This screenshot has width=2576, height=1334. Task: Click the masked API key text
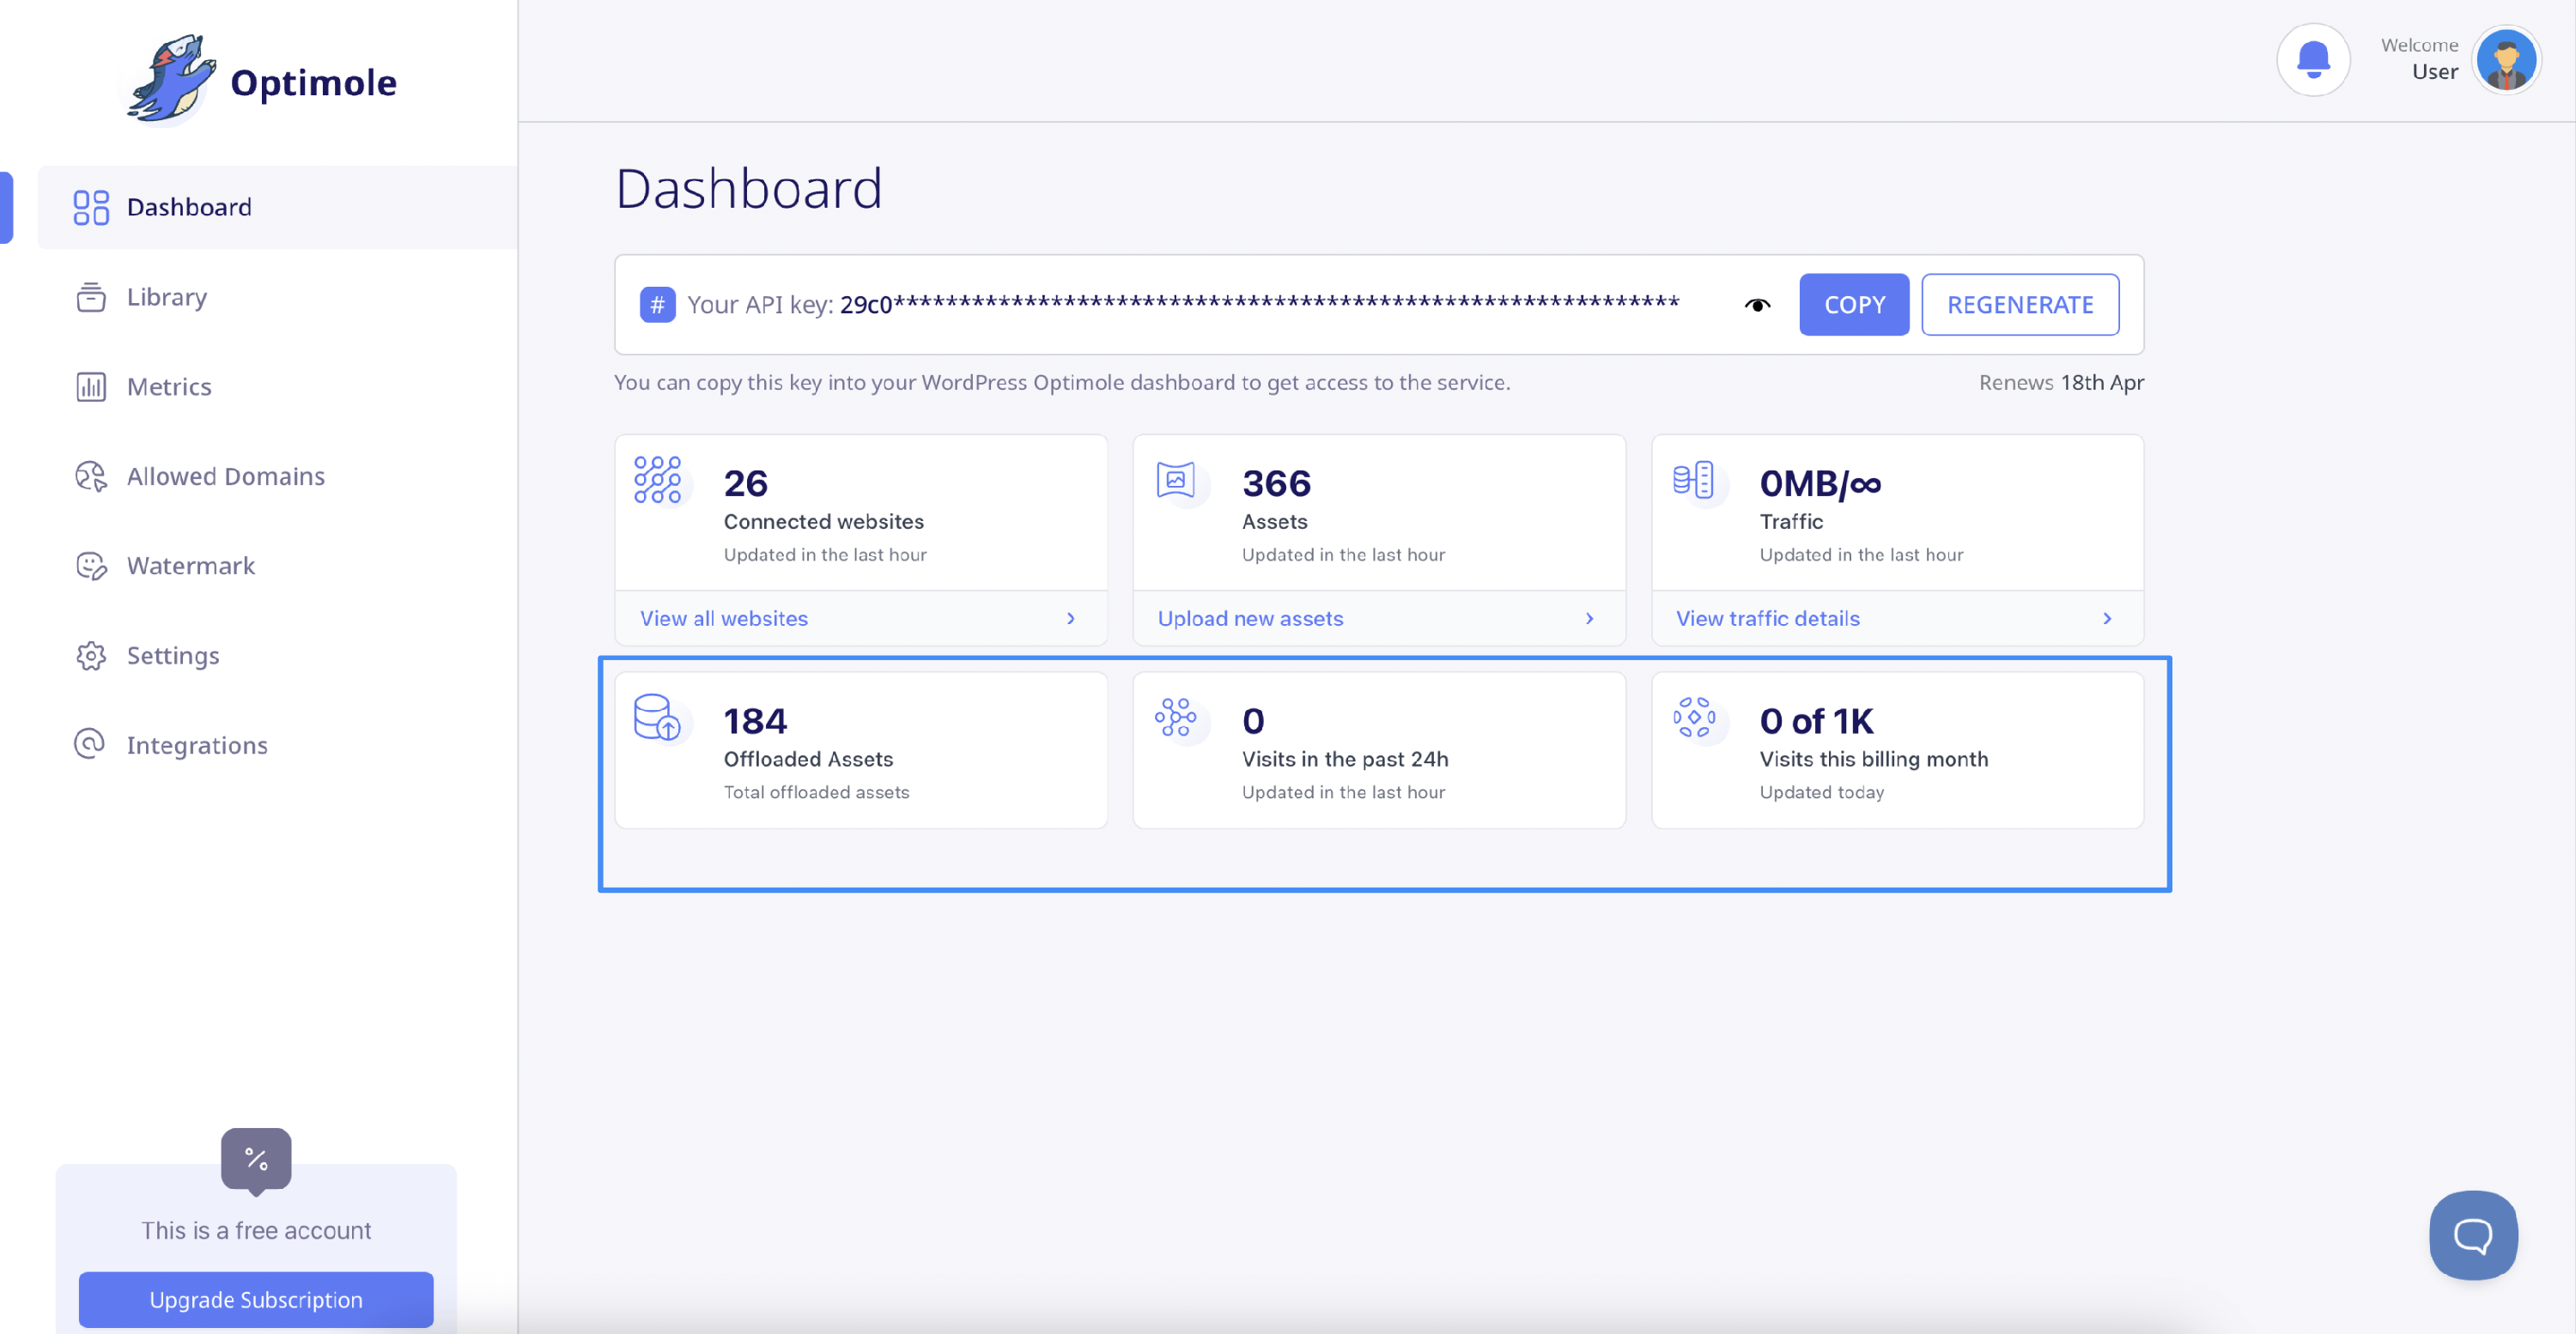coord(1258,304)
